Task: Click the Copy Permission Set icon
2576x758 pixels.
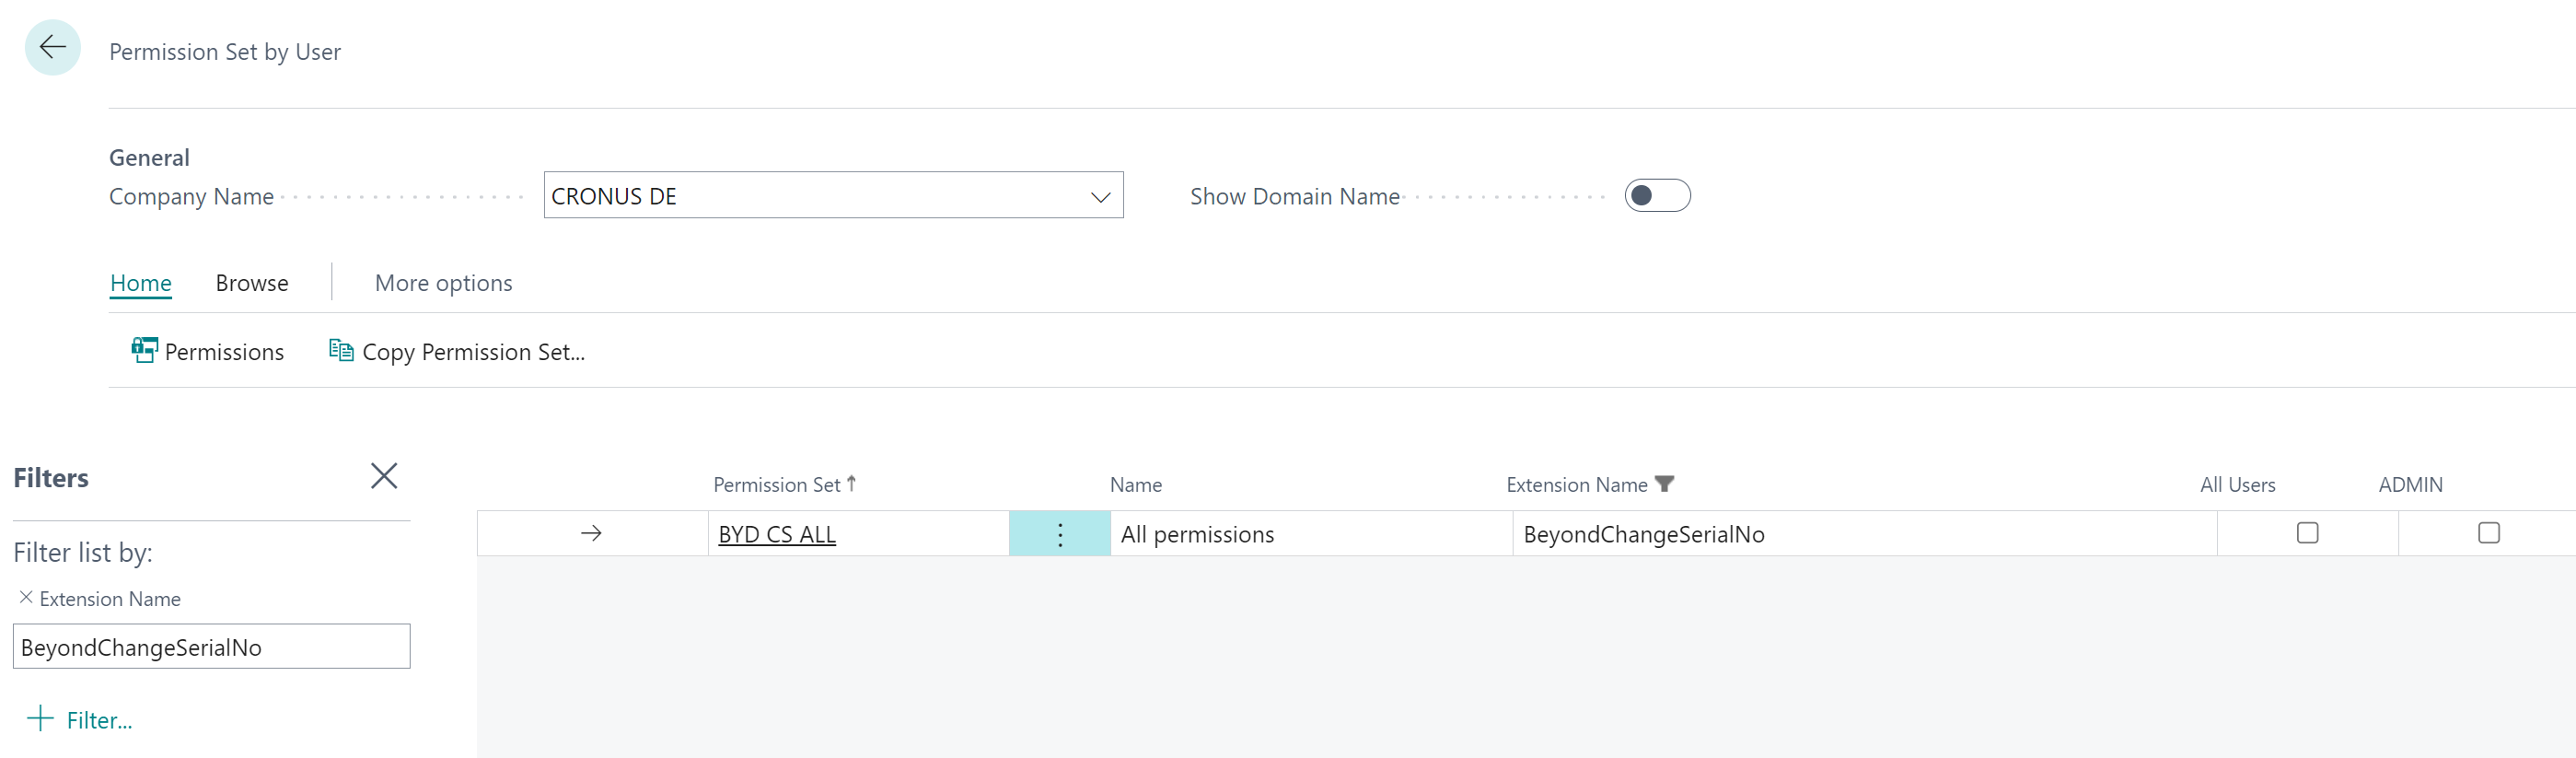Action: click(x=341, y=351)
